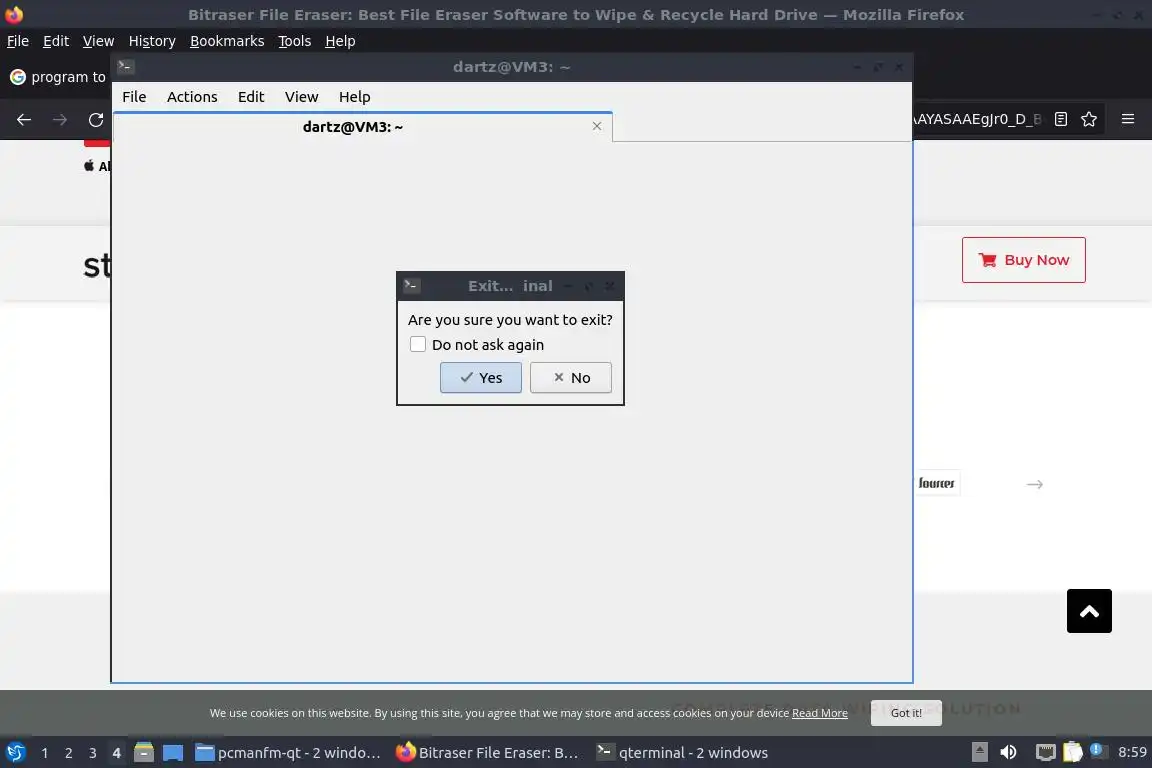Open the terminal Help menu
Image resolution: width=1152 pixels, height=768 pixels.
(x=354, y=97)
